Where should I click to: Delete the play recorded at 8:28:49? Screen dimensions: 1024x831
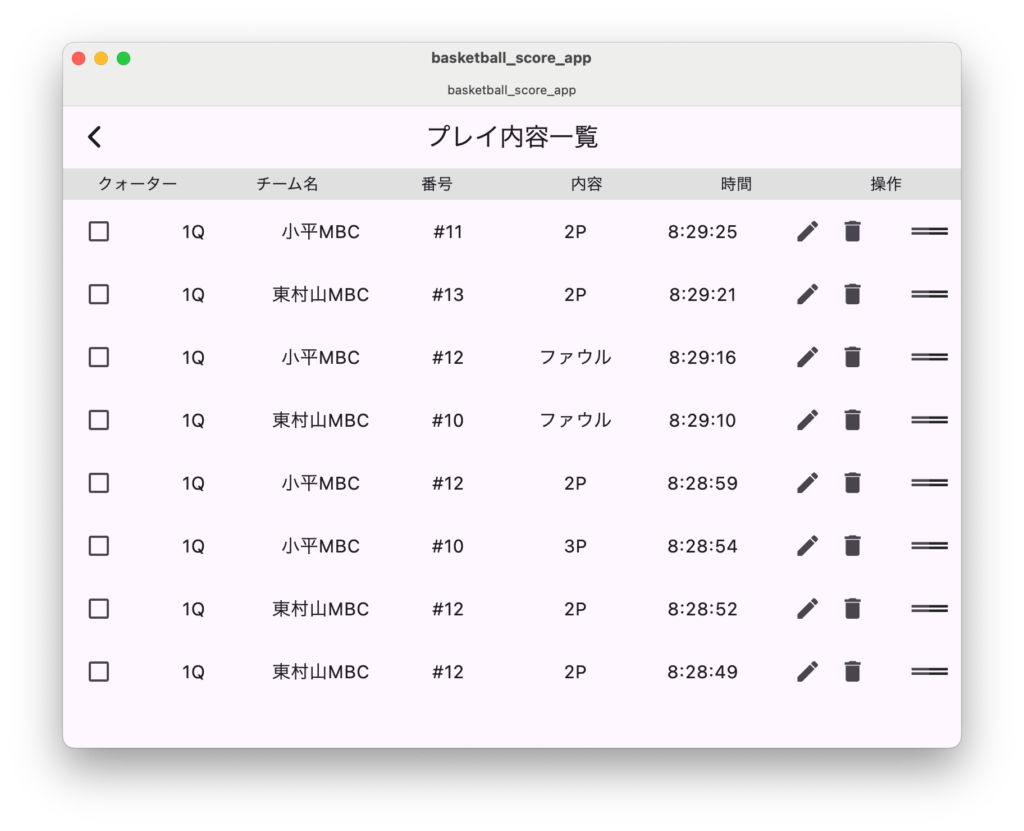[x=852, y=672]
